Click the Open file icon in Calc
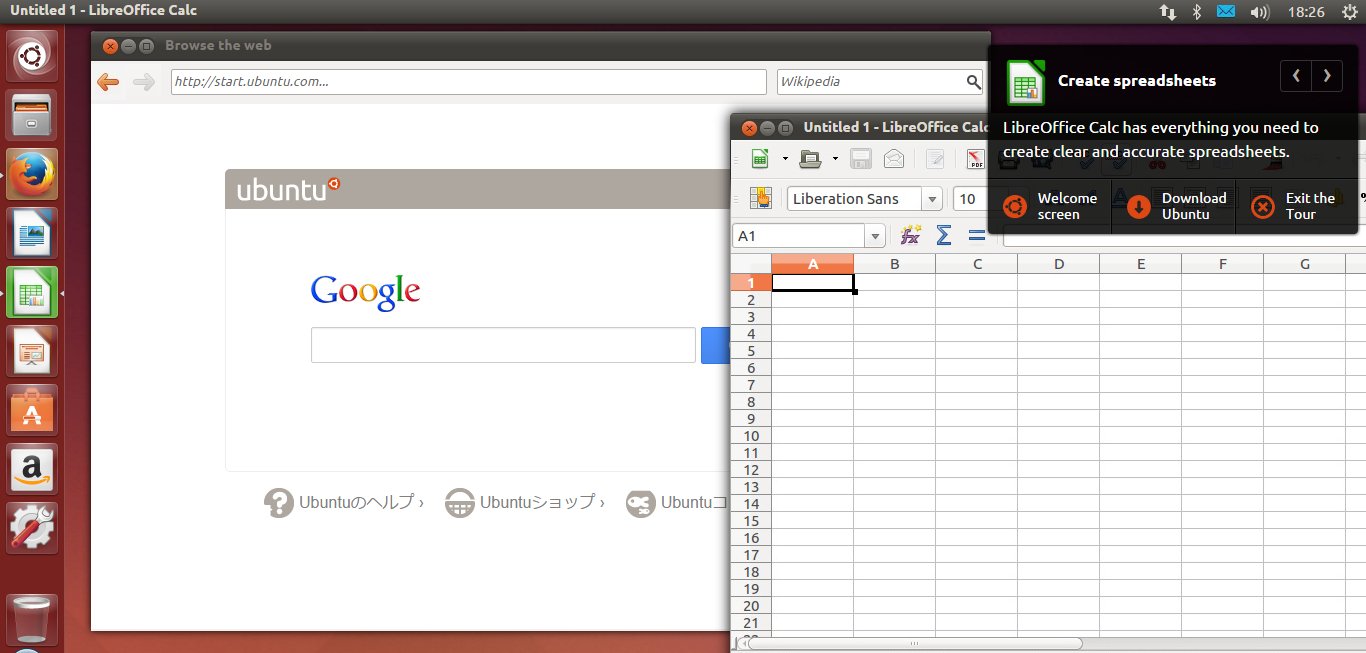The height and width of the screenshot is (653, 1366). click(x=810, y=158)
